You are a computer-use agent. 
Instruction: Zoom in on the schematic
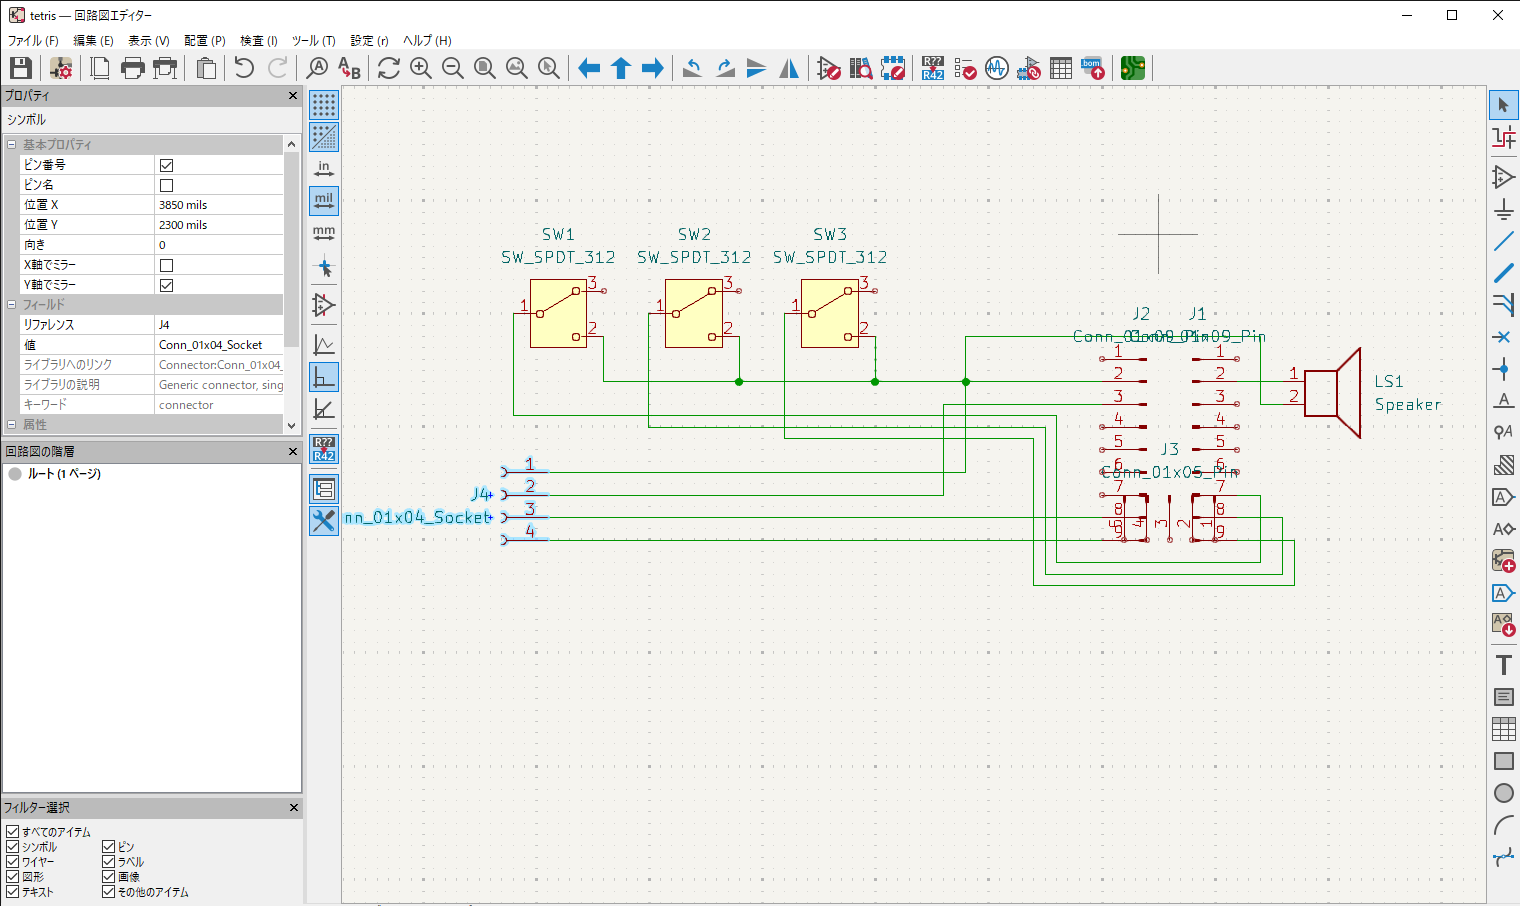point(421,68)
